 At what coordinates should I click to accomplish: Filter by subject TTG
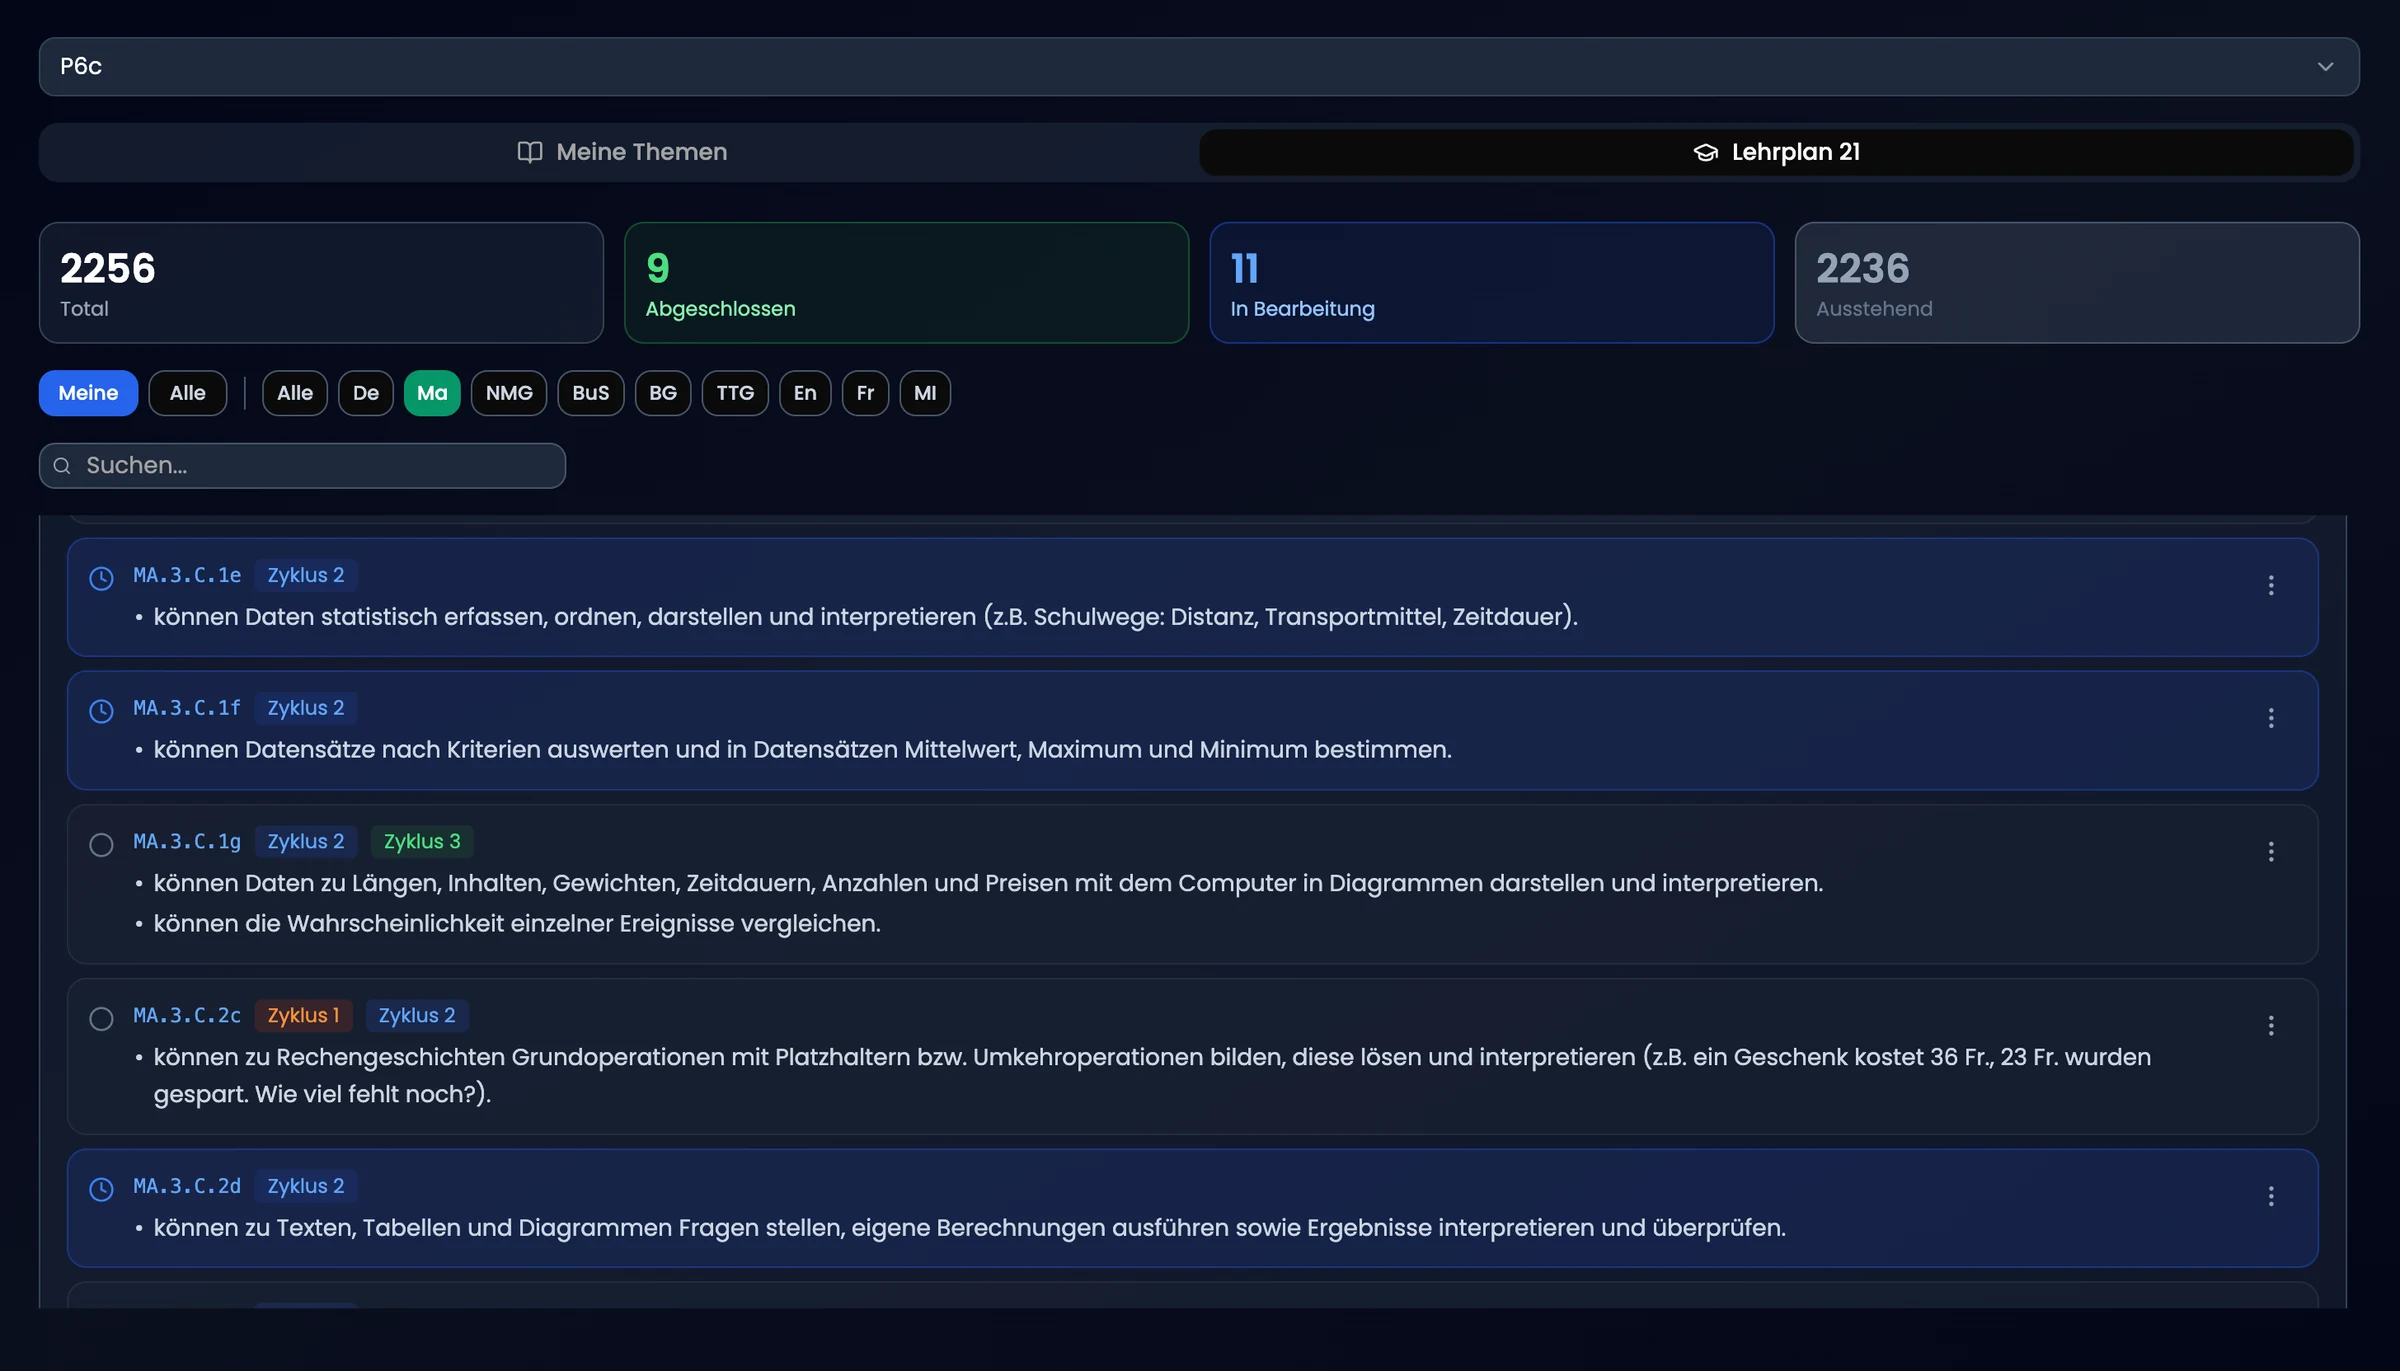735,393
